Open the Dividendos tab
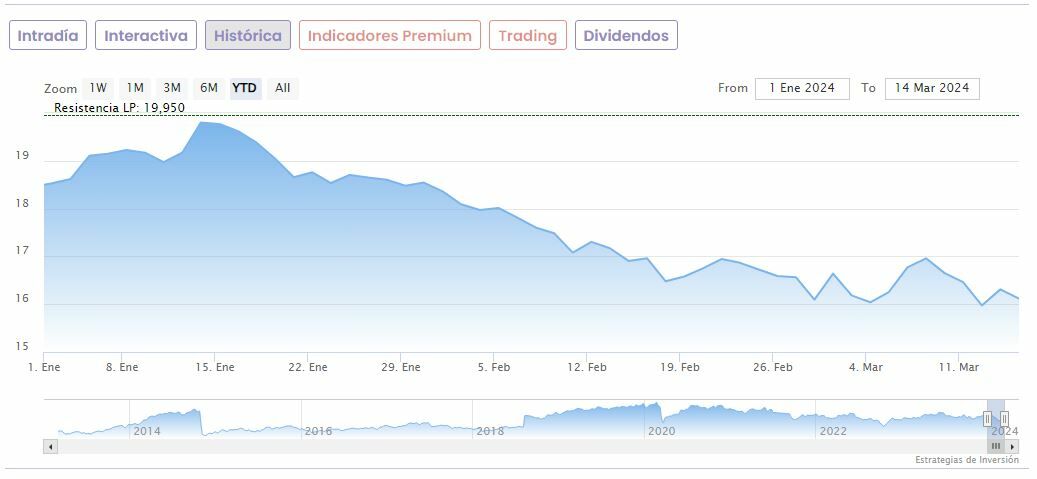This screenshot has height=479, width=1037. 626,36
